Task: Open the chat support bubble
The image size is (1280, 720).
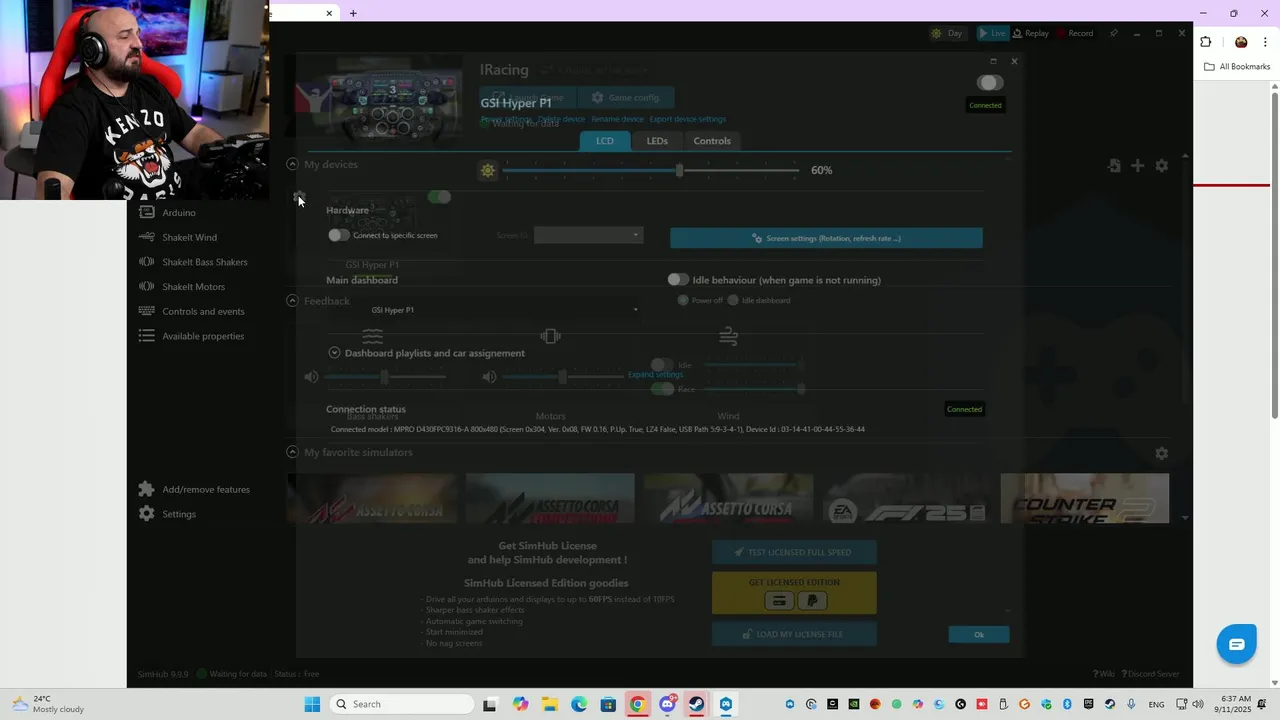Action: click(x=1236, y=644)
